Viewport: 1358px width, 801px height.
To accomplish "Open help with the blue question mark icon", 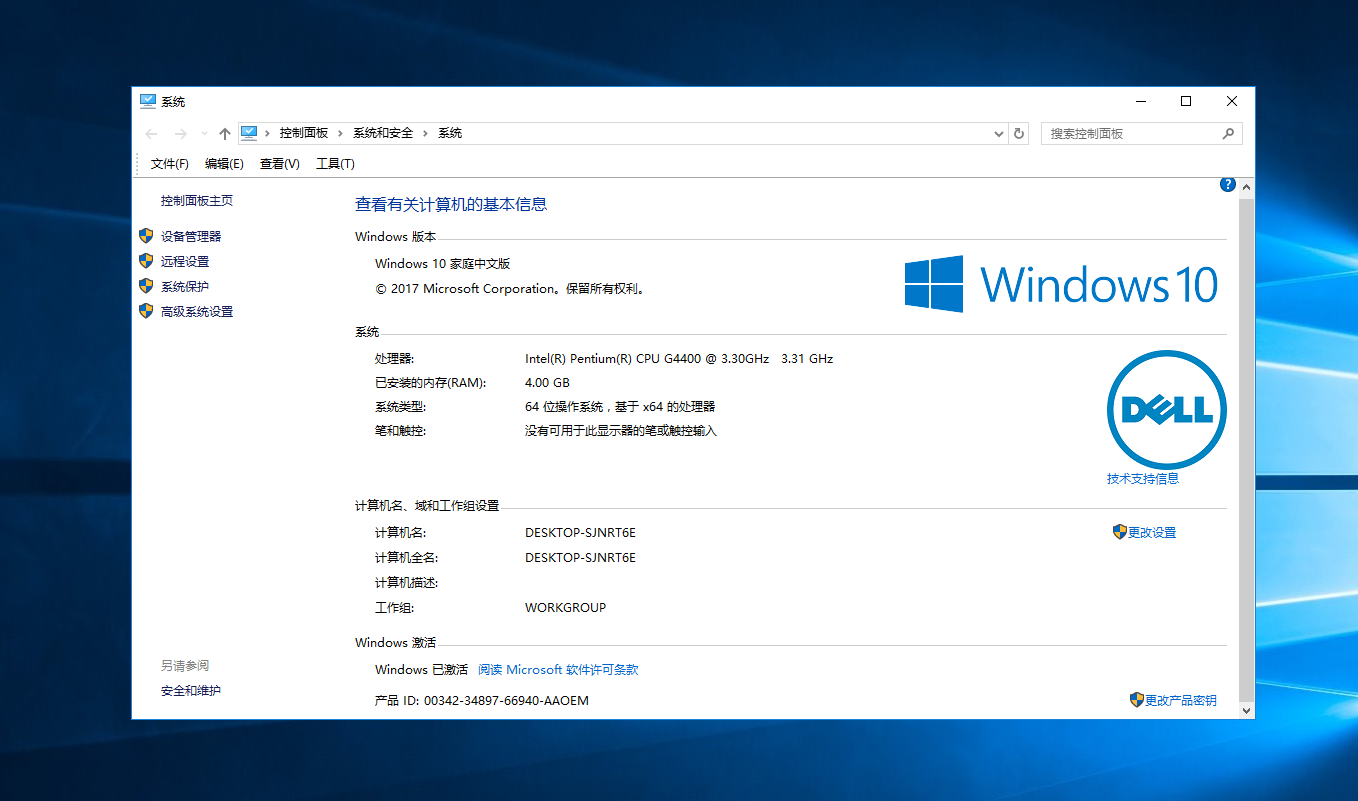I will 1228,185.
